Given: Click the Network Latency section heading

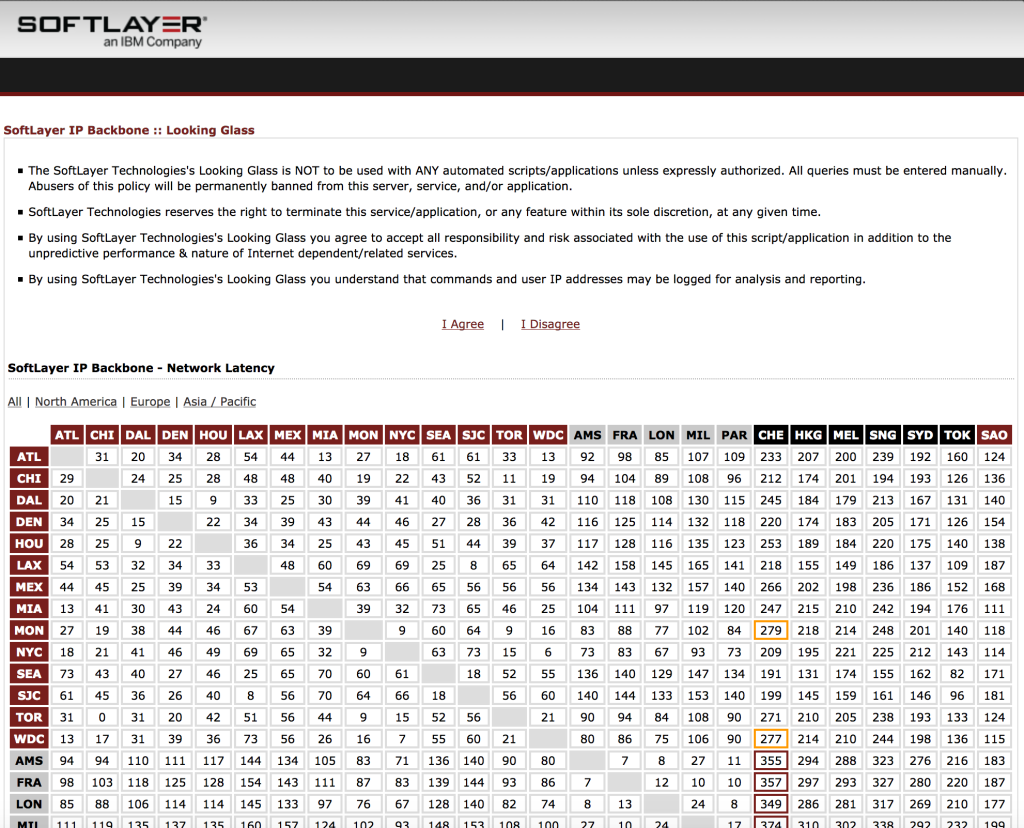Looking at the screenshot, I should pyautogui.click(x=141, y=368).
